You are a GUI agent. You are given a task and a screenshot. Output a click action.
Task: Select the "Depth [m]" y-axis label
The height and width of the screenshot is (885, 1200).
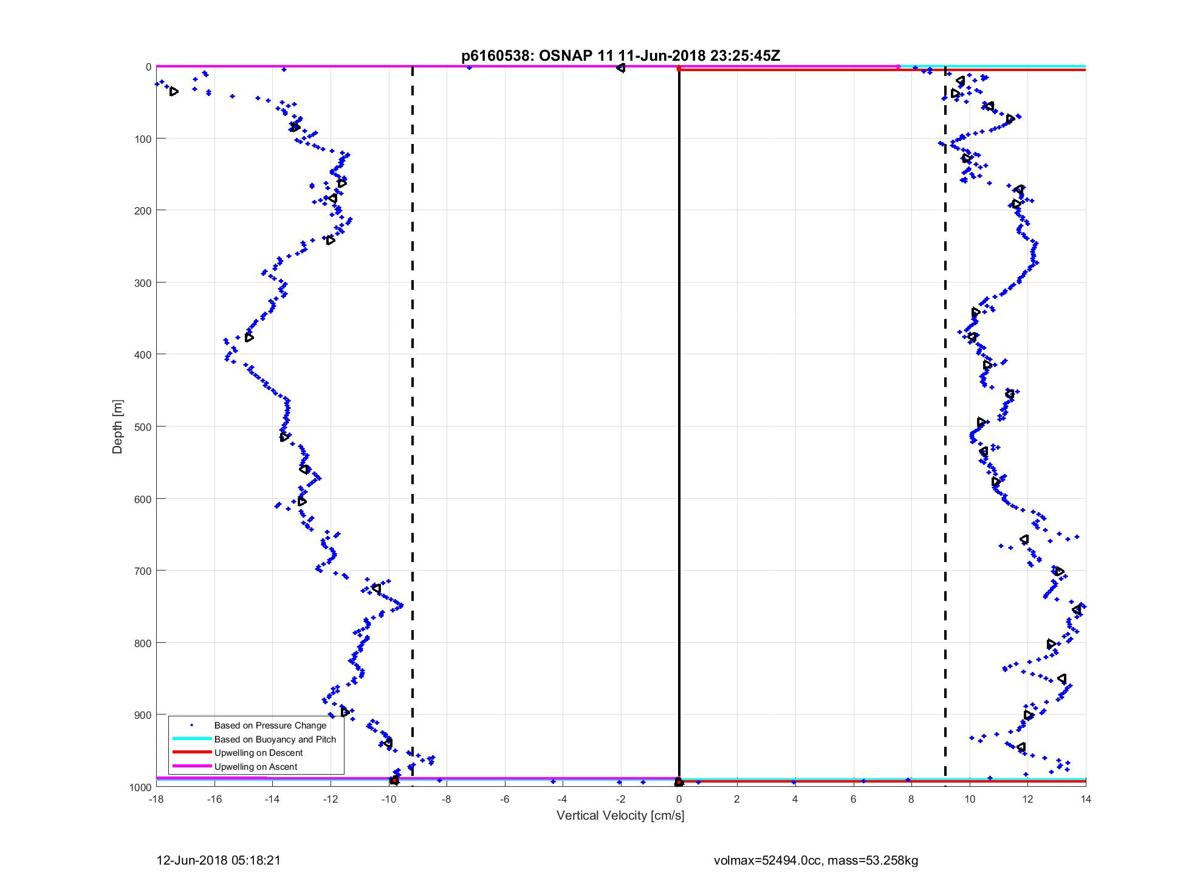coord(118,427)
